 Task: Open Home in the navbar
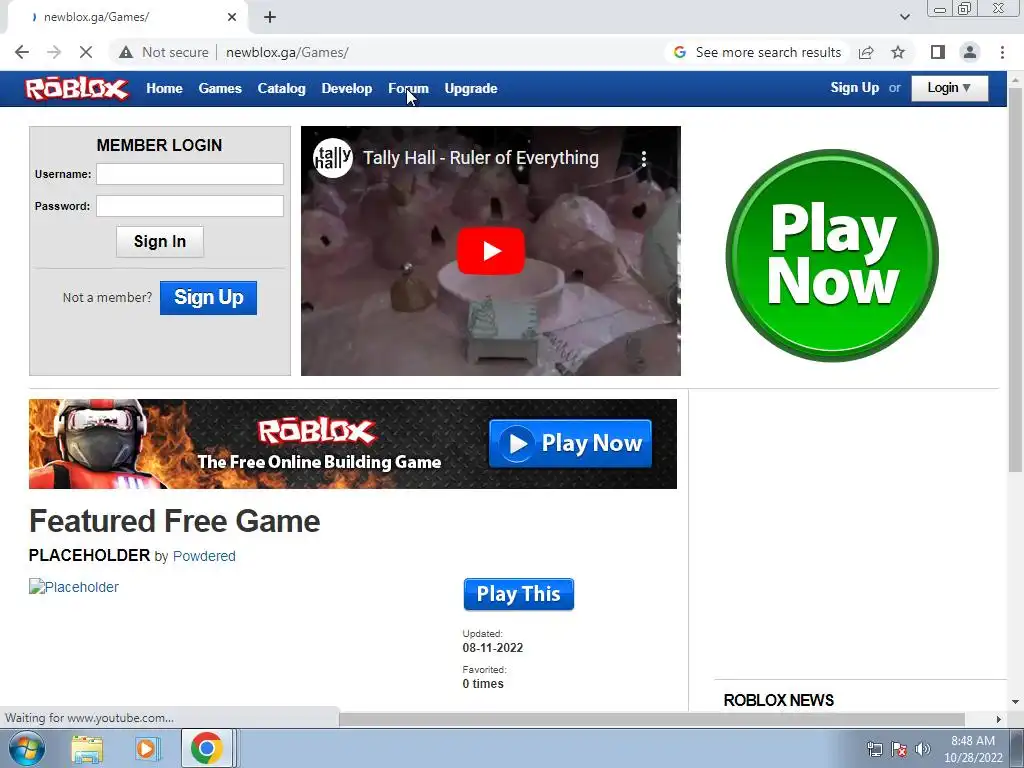(164, 88)
